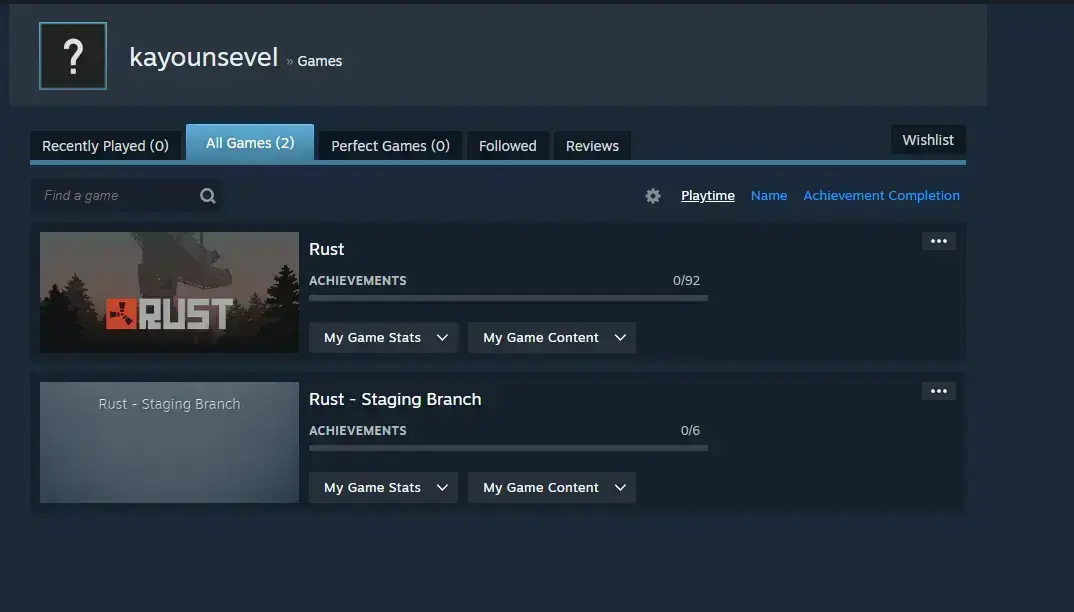Focus the Find a game search field
The width and height of the screenshot is (1074, 612).
(x=126, y=196)
